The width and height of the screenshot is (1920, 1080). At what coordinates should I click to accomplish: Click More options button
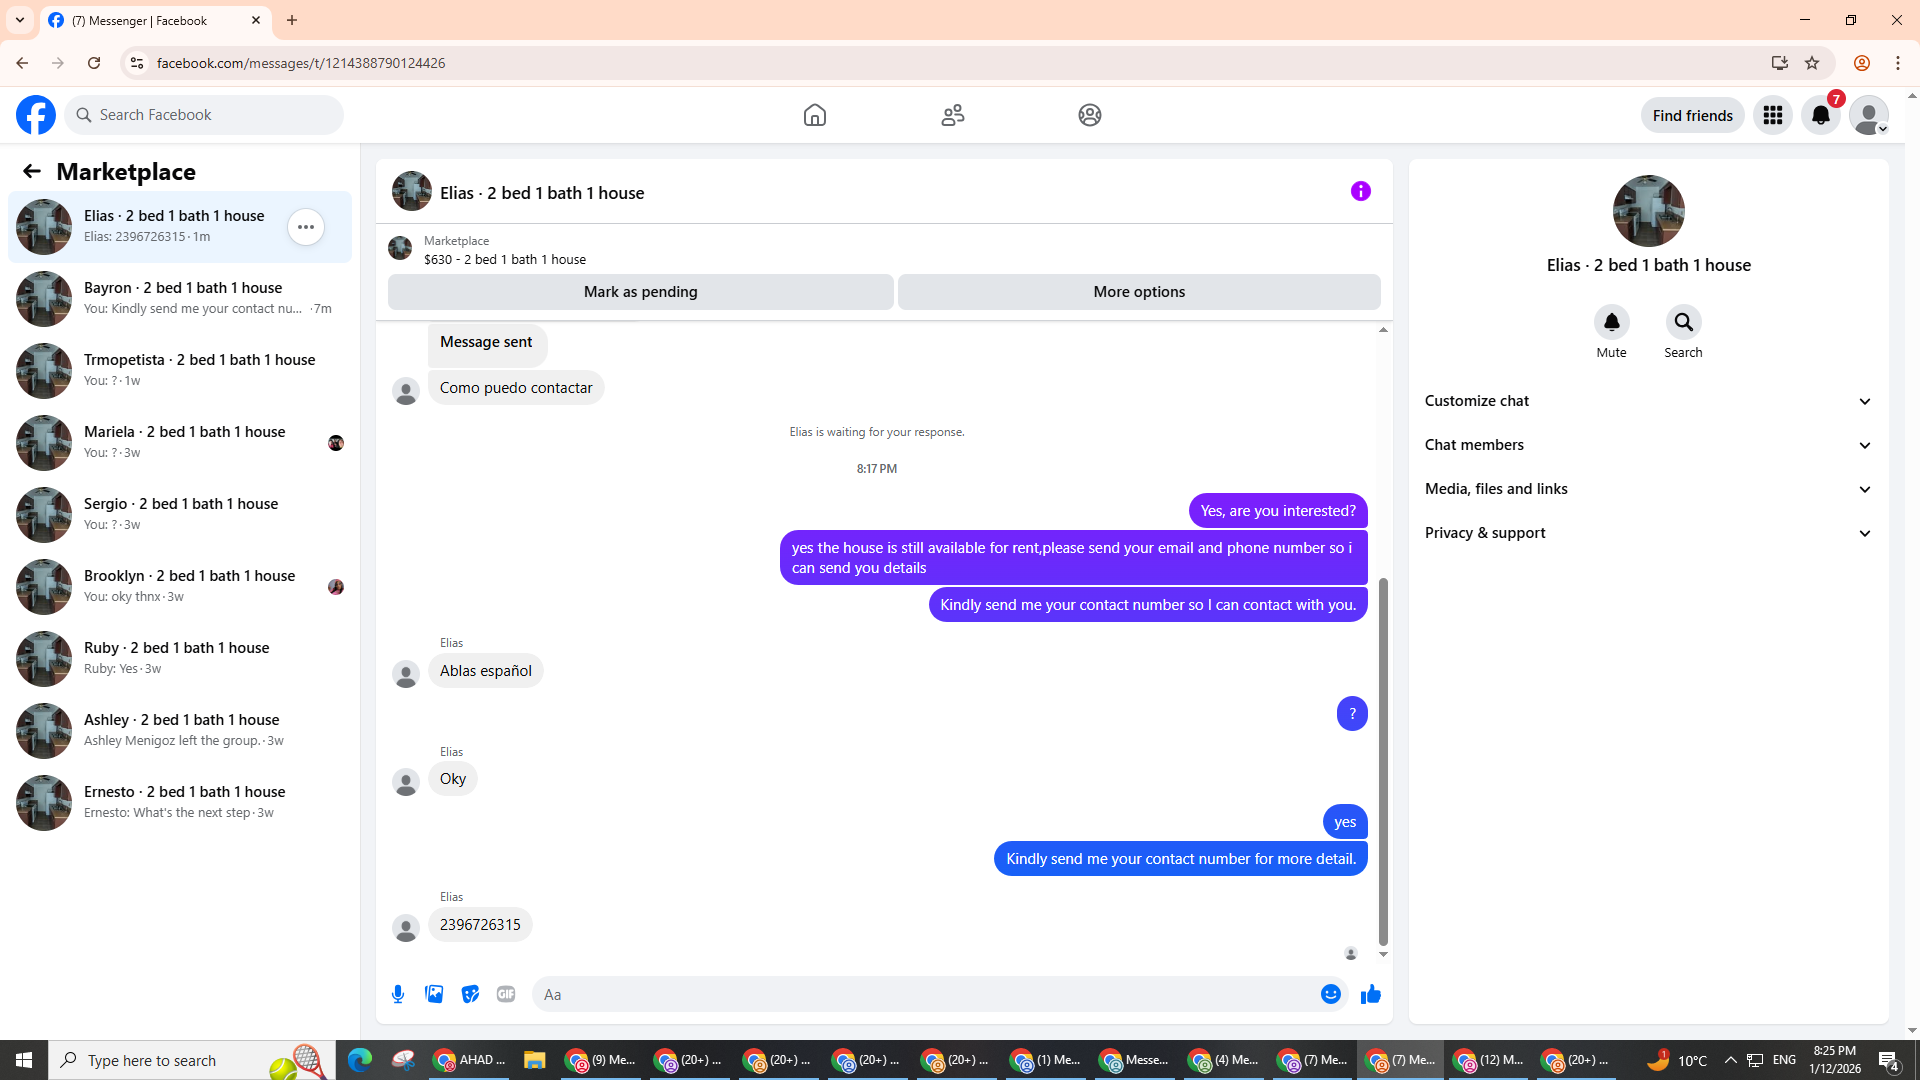coord(1139,292)
